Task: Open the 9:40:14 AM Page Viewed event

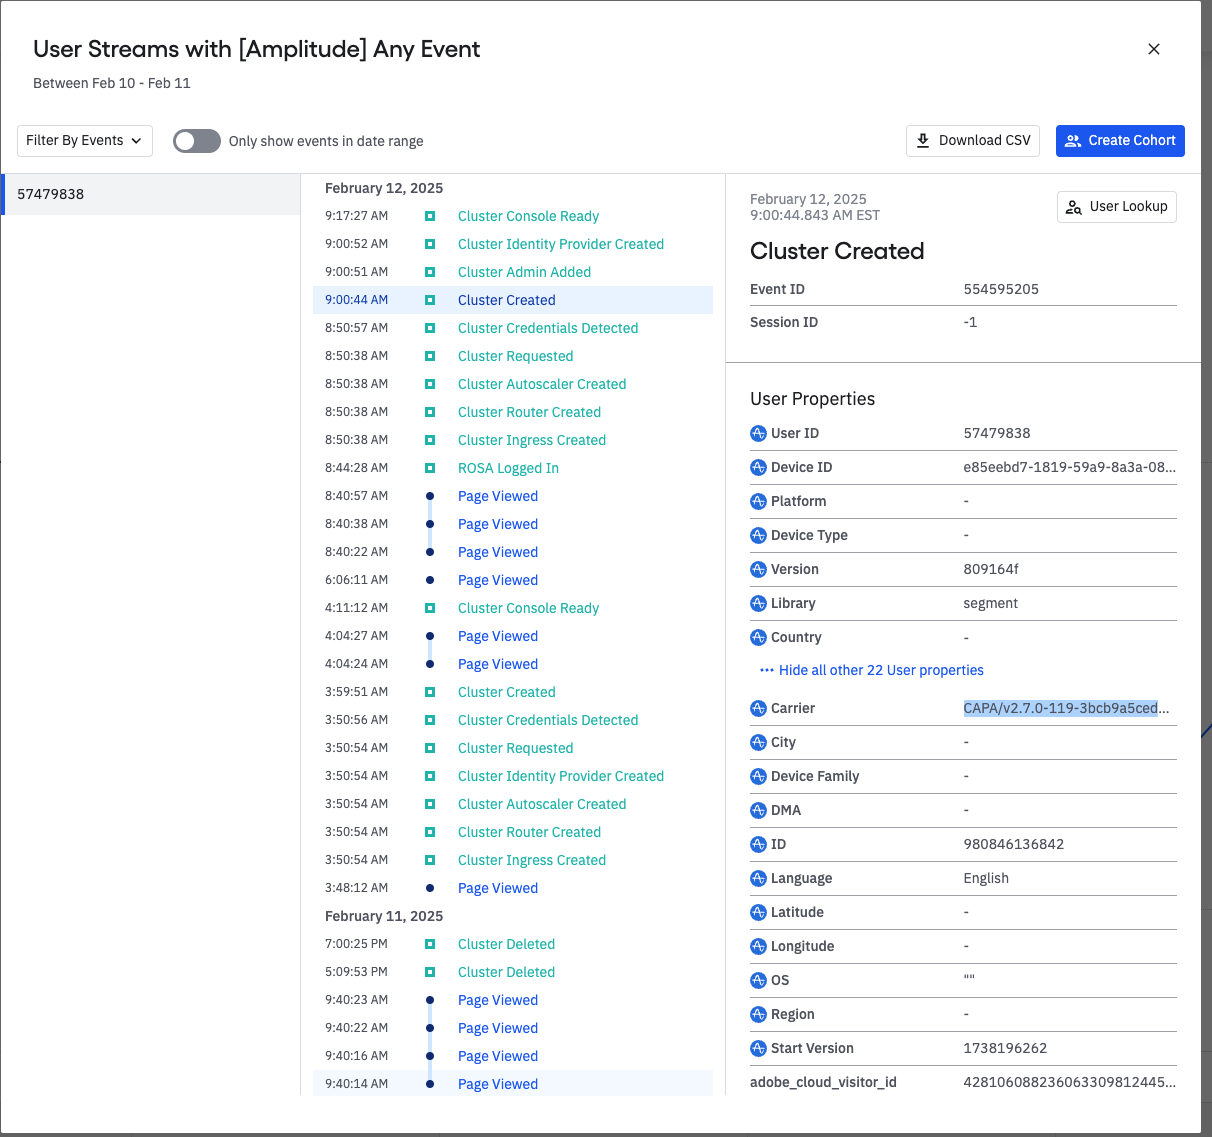Action: 513,1084
